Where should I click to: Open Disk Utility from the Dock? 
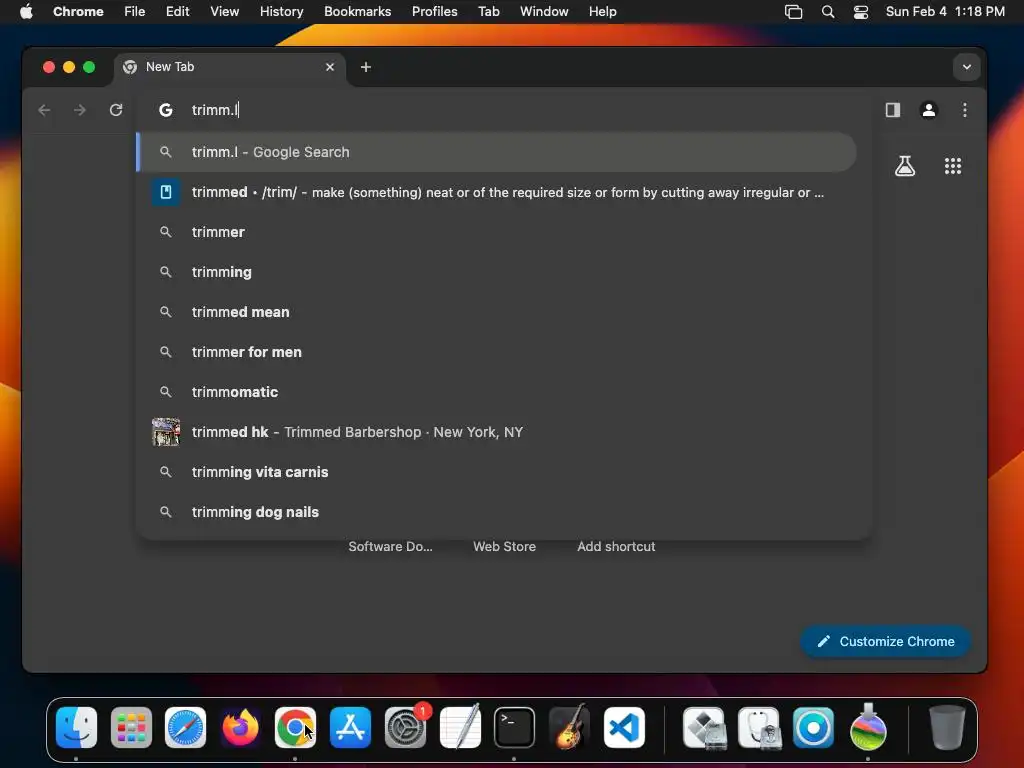(x=759, y=728)
